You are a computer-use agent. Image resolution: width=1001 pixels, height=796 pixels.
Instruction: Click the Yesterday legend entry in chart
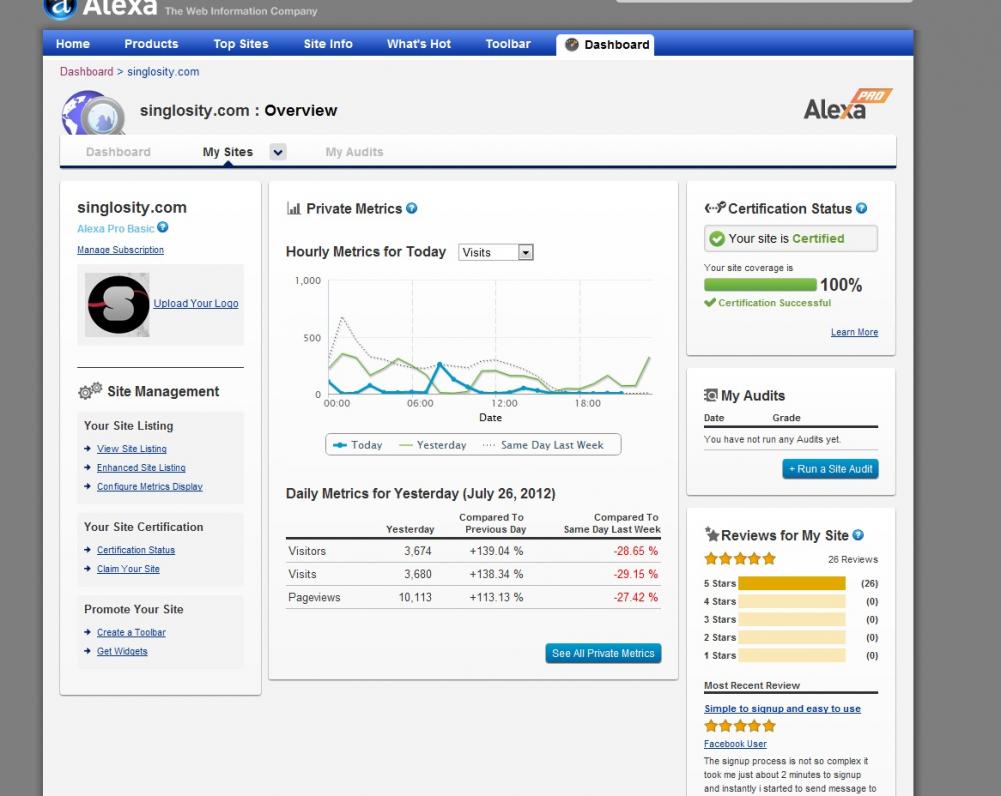(x=433, y=445)
